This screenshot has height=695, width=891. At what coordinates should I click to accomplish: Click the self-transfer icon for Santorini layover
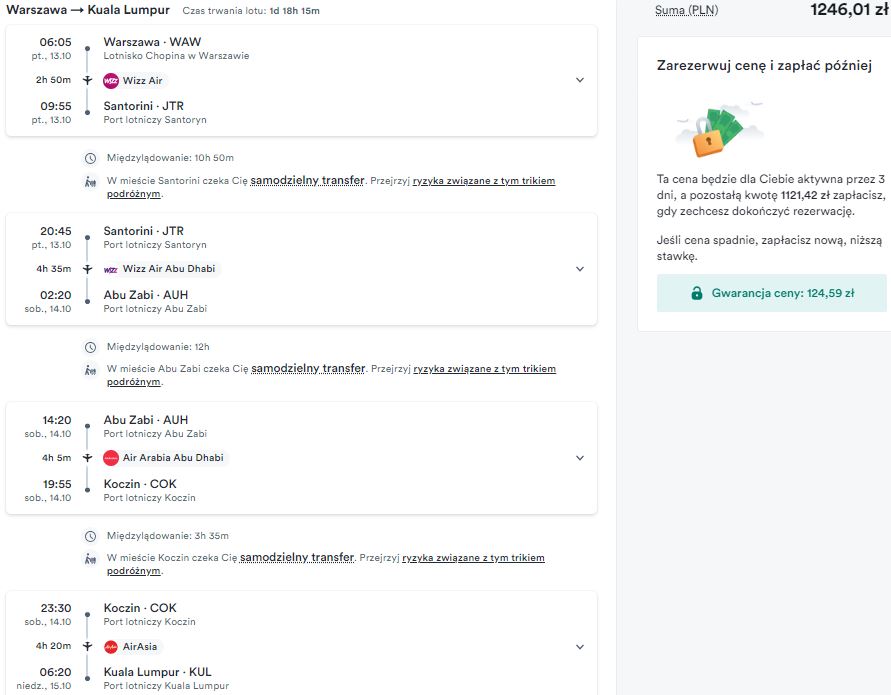90,182
